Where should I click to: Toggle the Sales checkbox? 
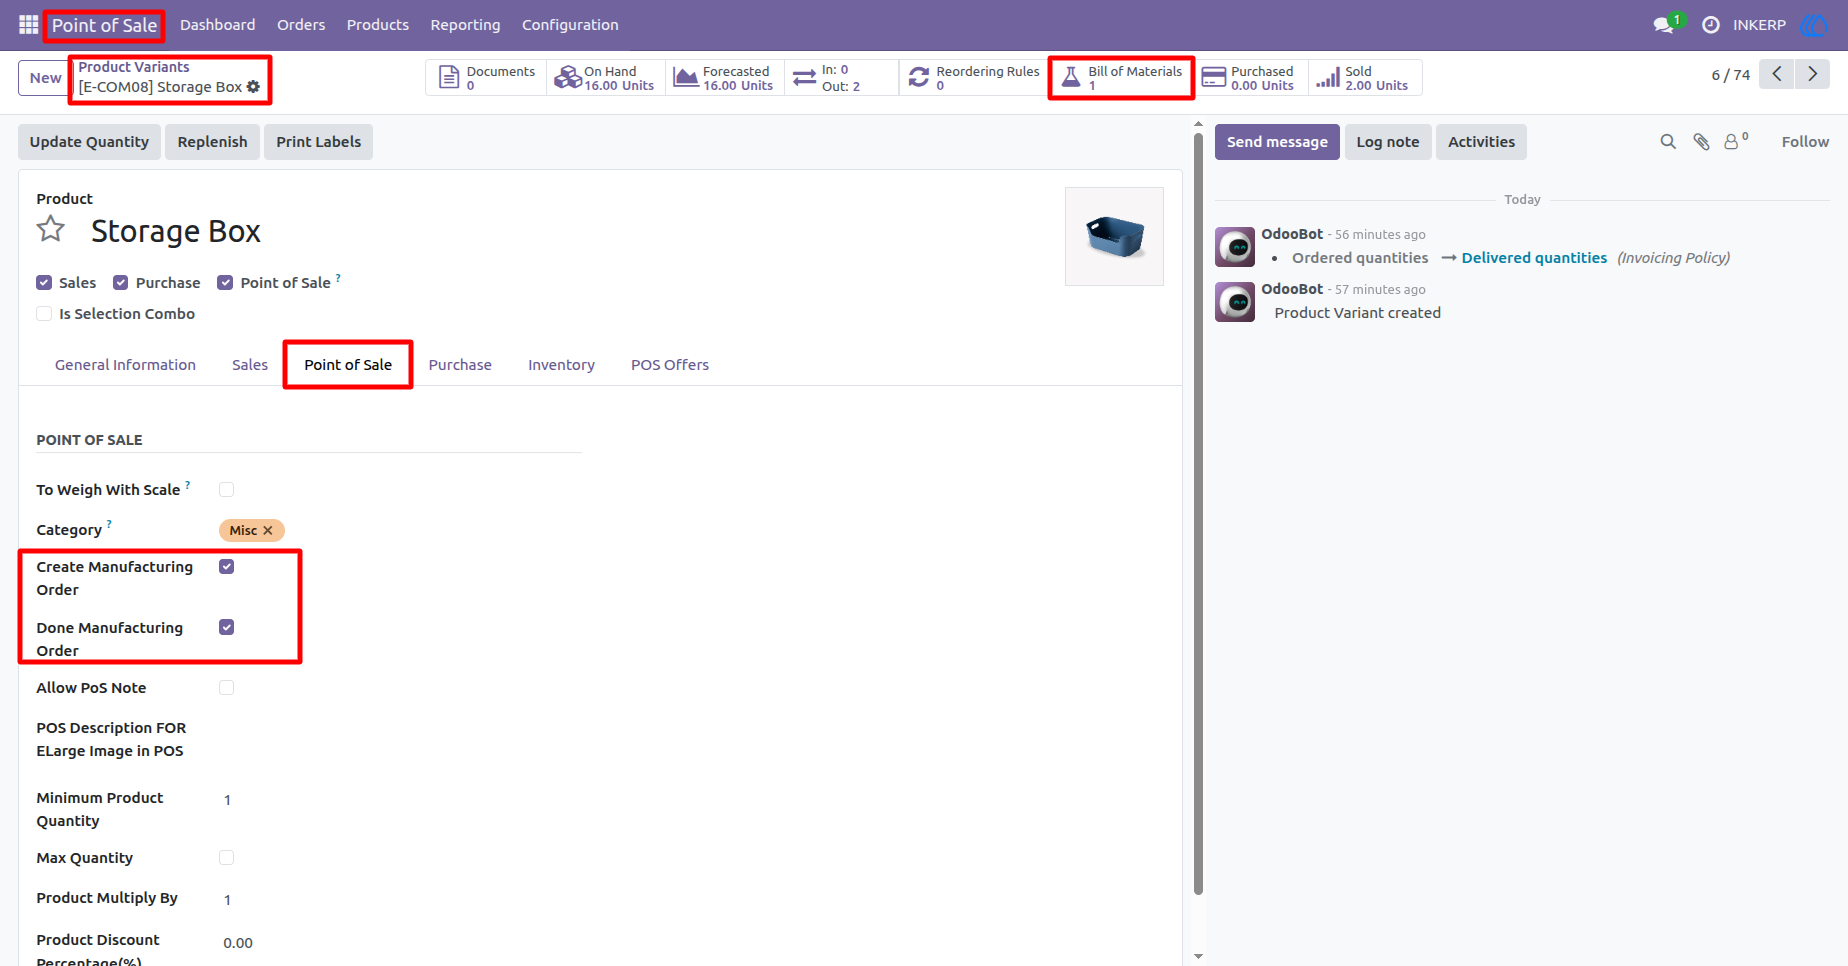[44, 283]
